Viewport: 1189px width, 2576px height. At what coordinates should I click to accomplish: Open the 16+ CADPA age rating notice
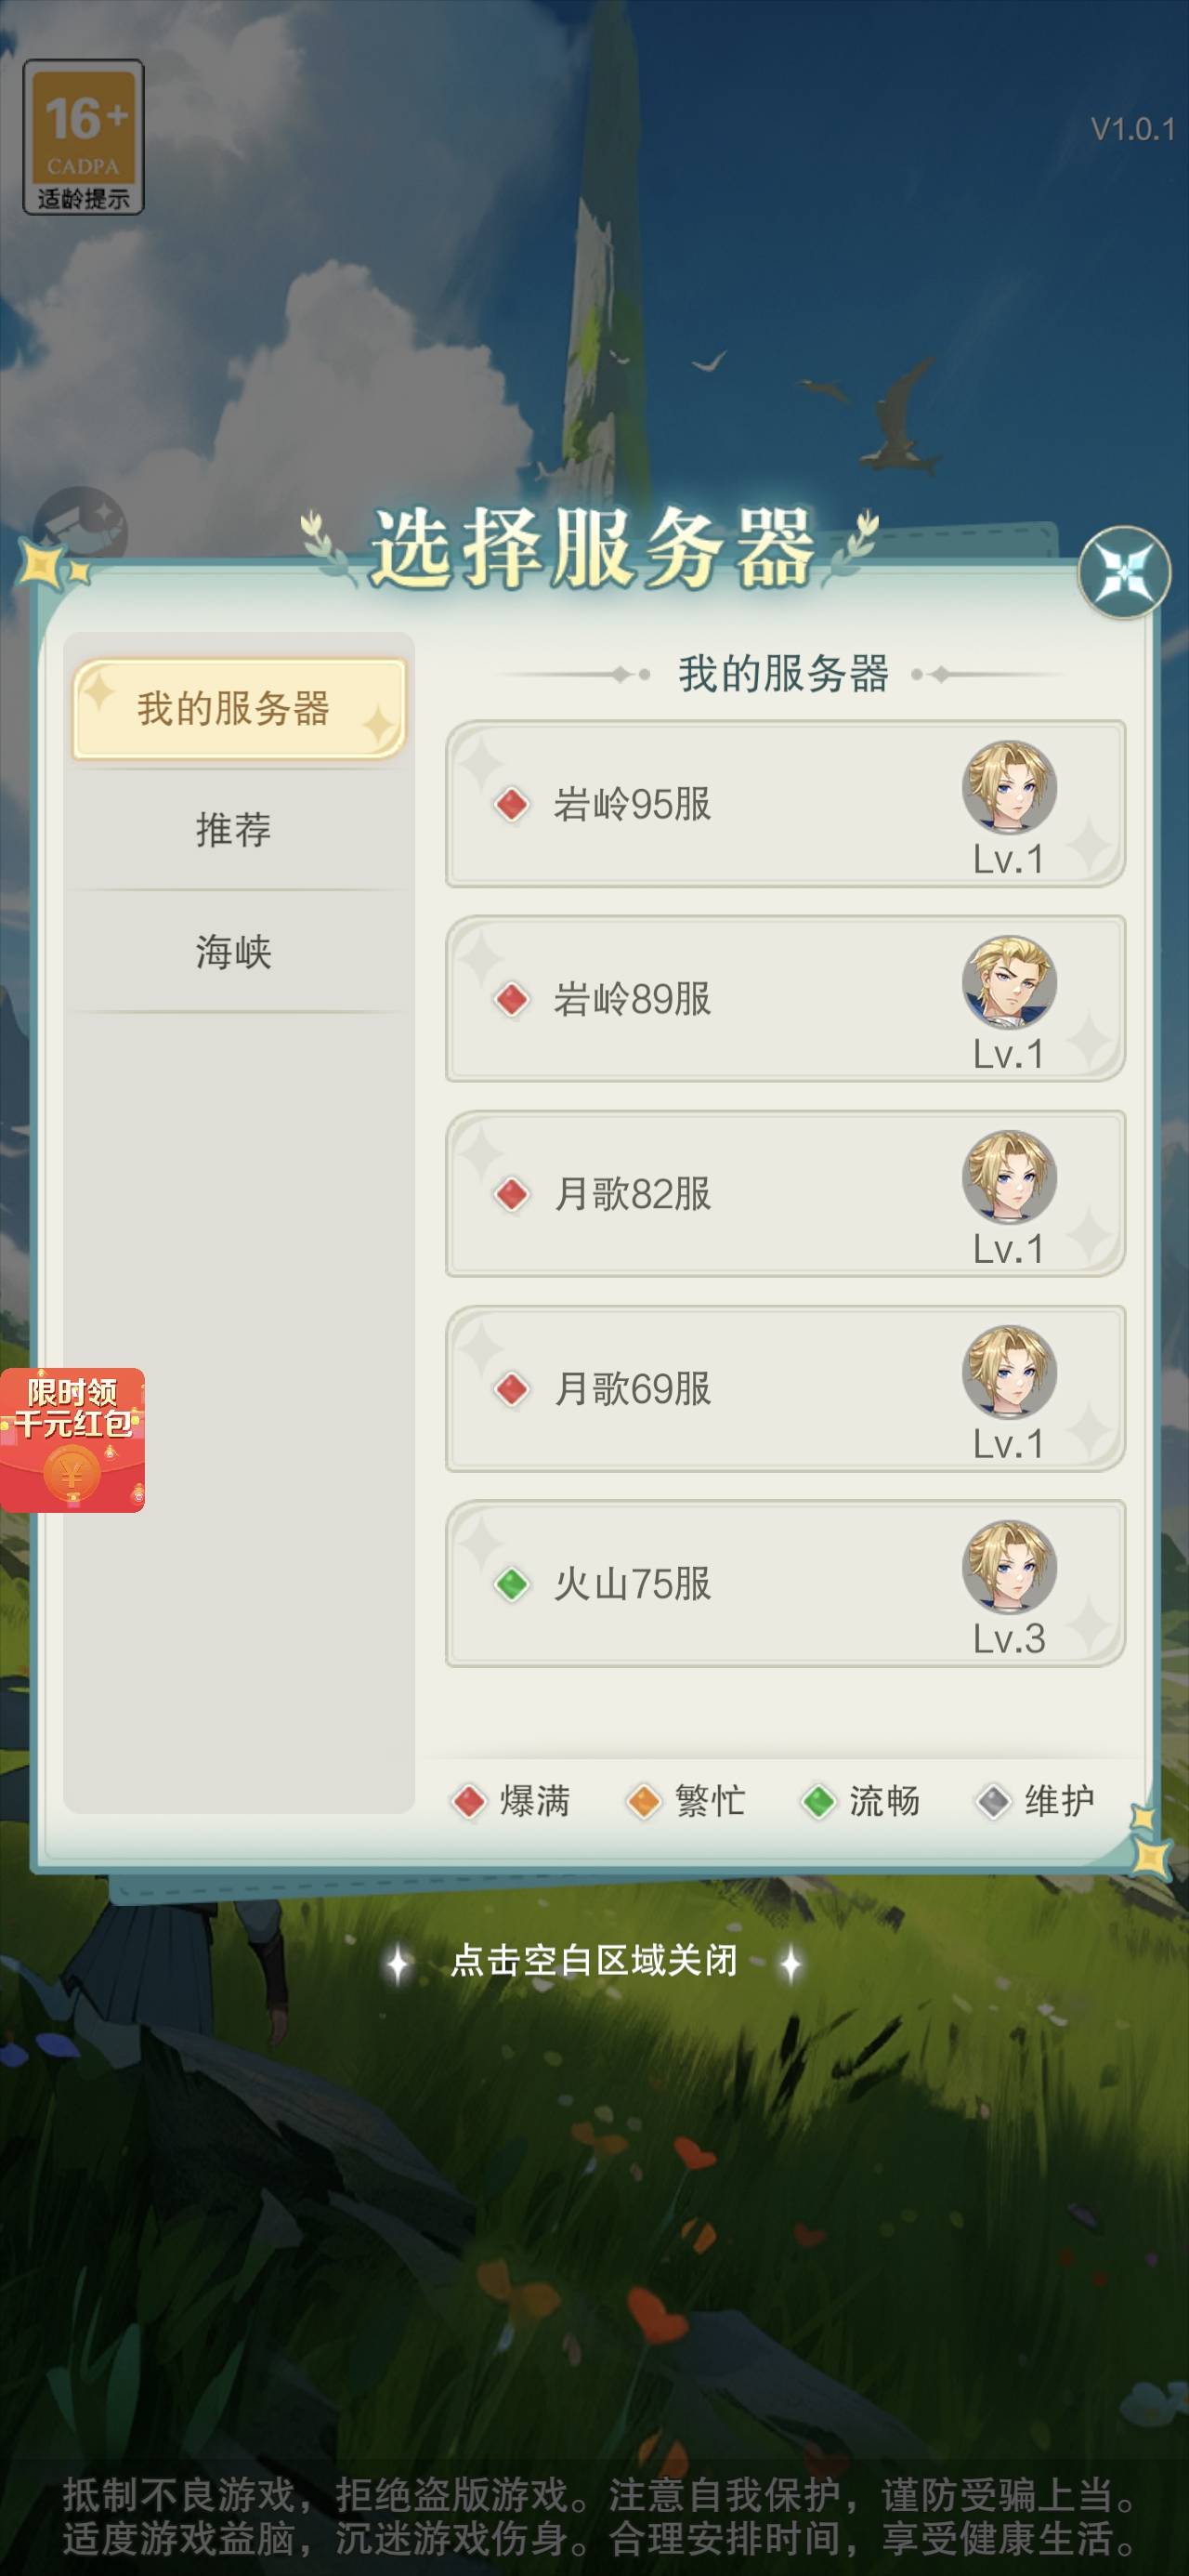point(84,137)
